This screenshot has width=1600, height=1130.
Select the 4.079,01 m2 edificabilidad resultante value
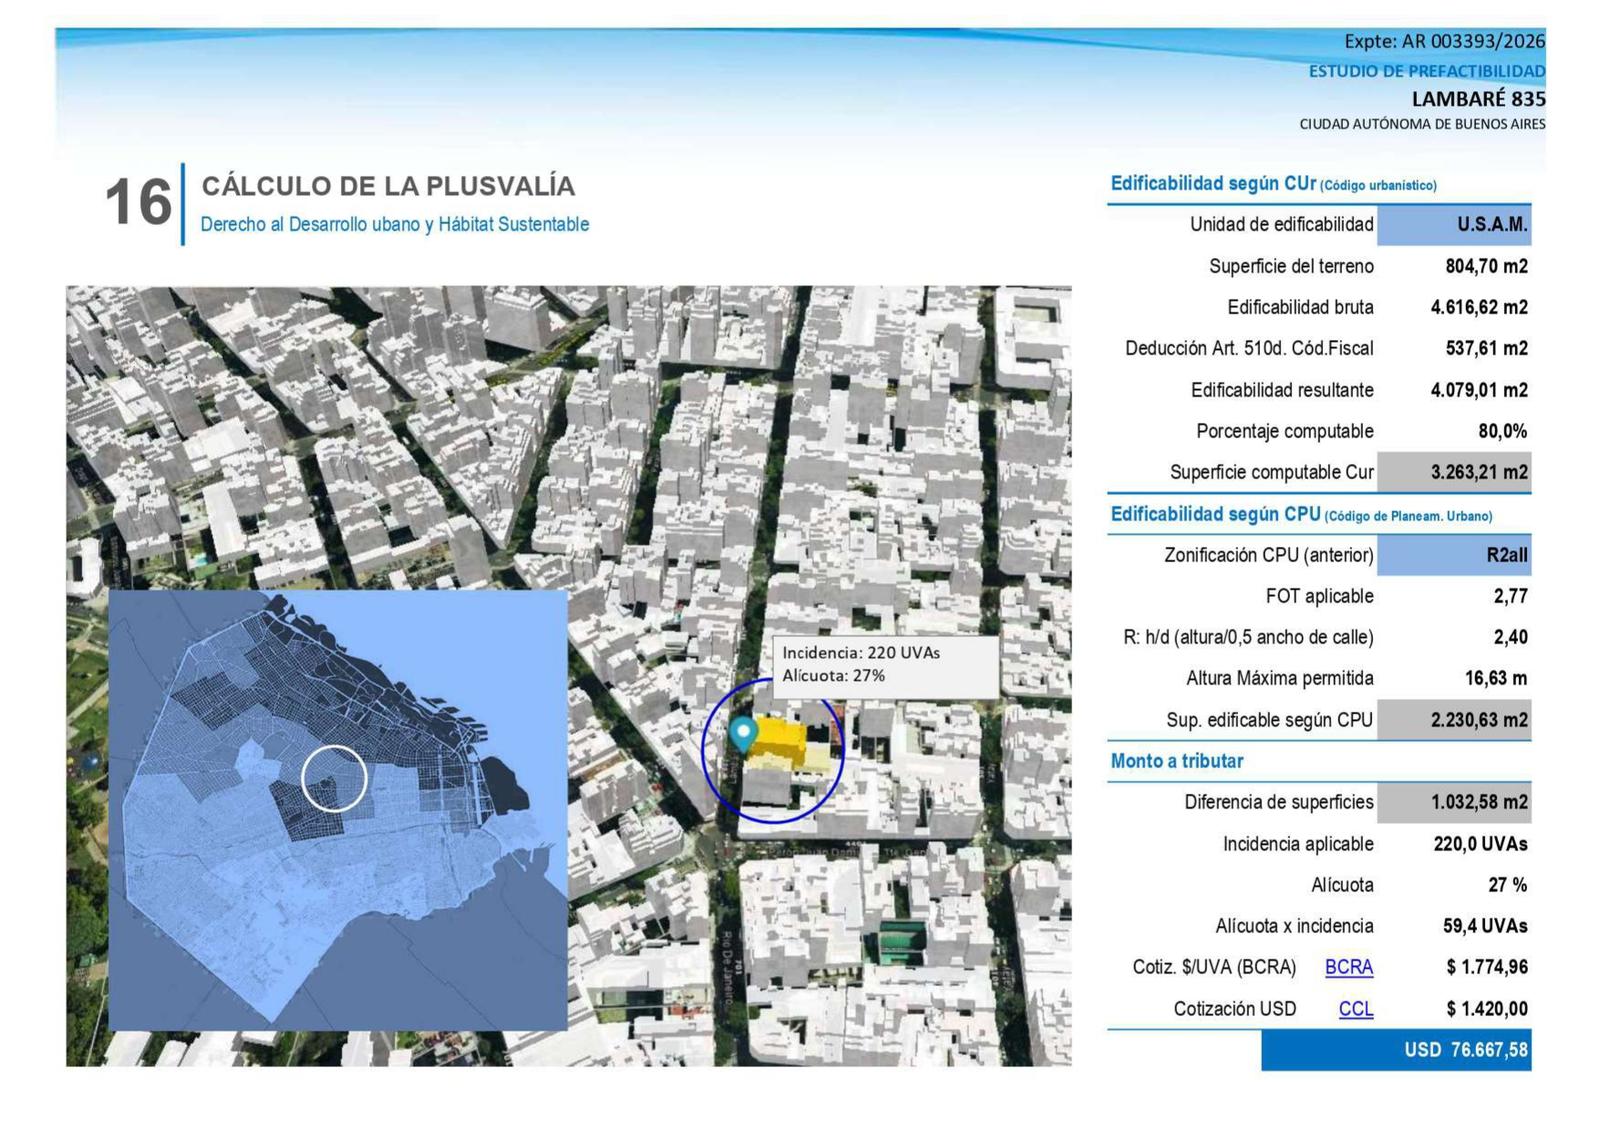1479,390
